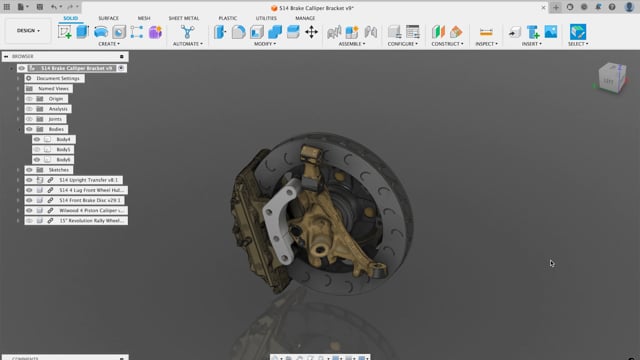The height and width of the screenshot is (360, 640).
Task: Create a New Component
Action: tap(352, 32)
